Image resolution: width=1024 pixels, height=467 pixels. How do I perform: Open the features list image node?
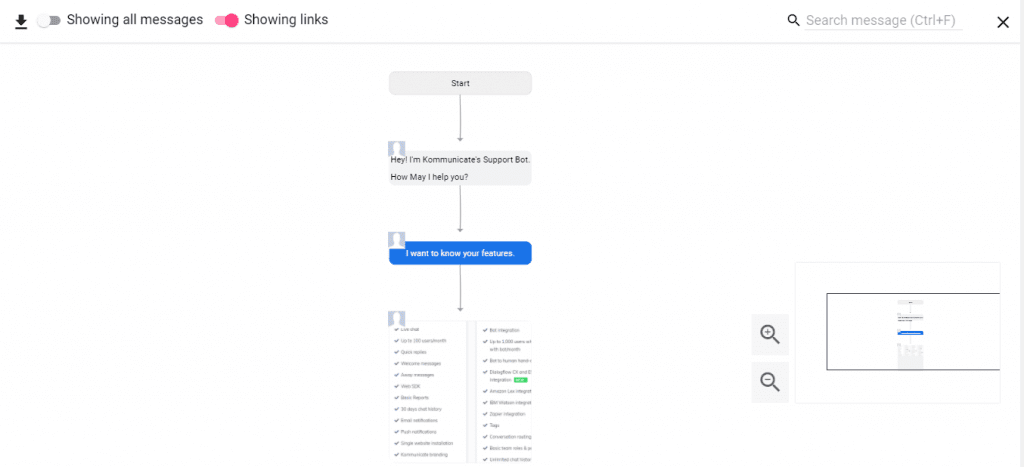460,392
